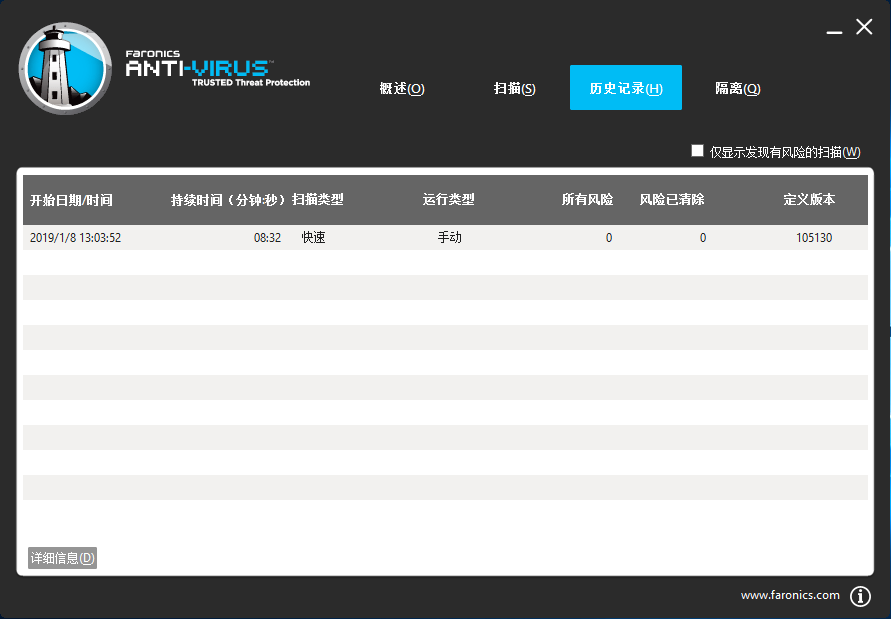Screen dimensions: 891x619
Task: Sort by 开始日期/时间 column header
Action: (x=71, y=200)
